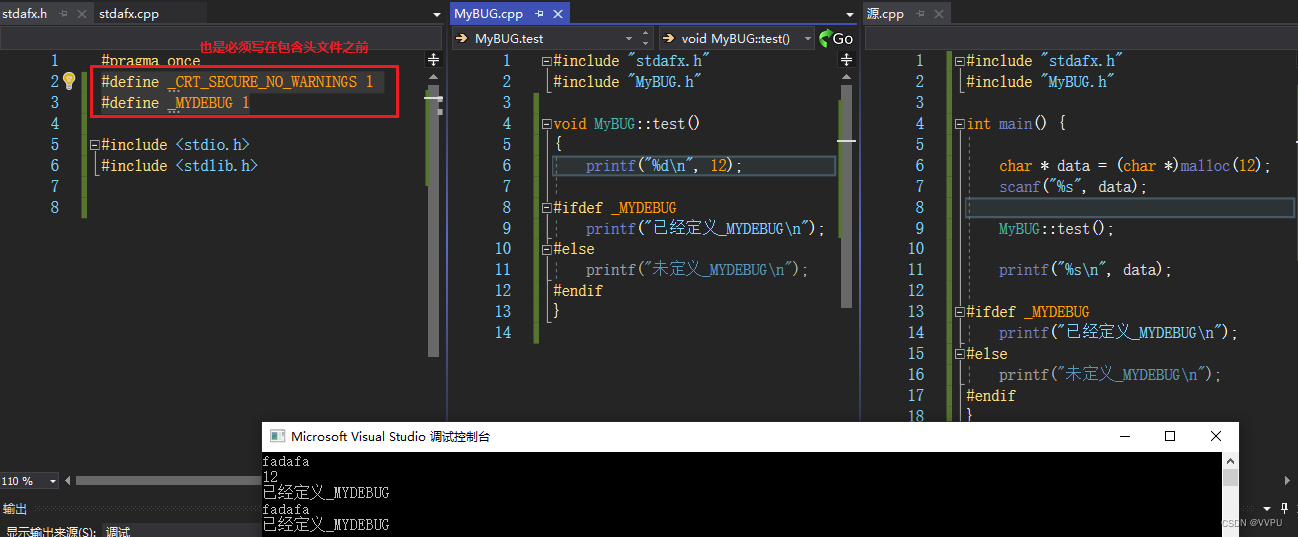This screenshot has width=1298, height=537.
Task: Collapse int main() at 源.cpp line 4
Action: tap(959, 124)
